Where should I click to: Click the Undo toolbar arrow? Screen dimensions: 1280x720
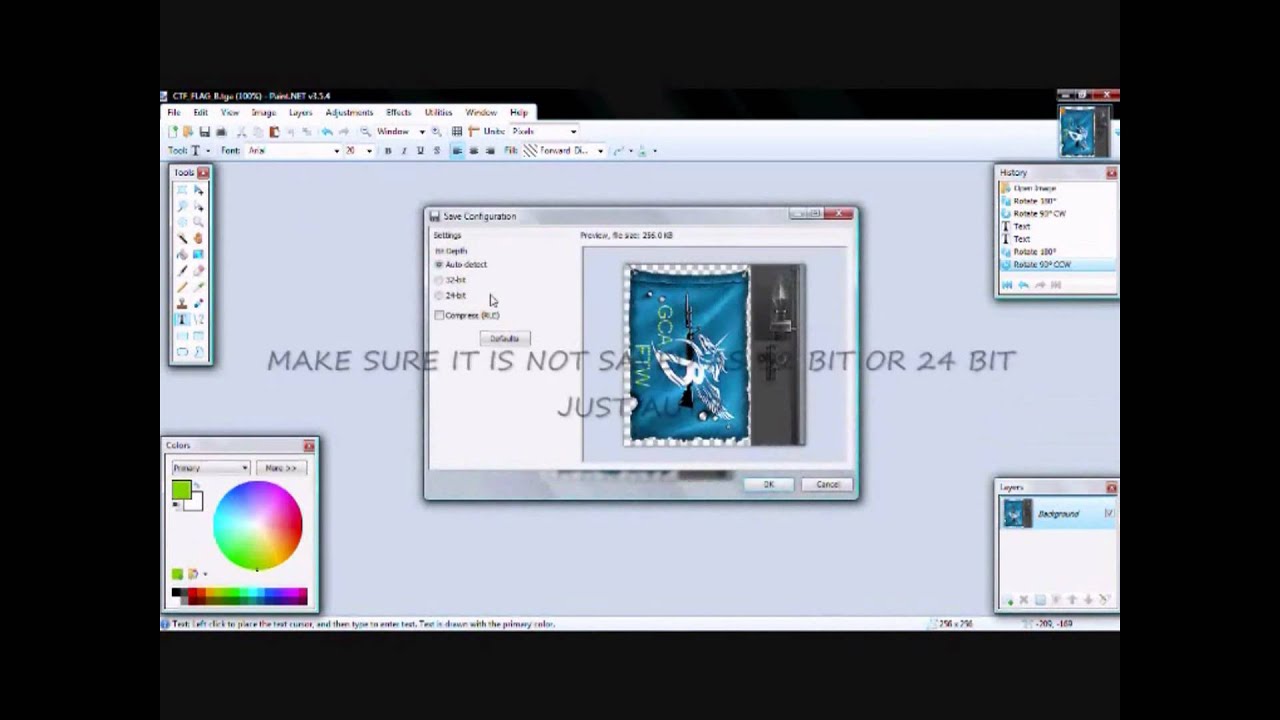coord(326,131)
